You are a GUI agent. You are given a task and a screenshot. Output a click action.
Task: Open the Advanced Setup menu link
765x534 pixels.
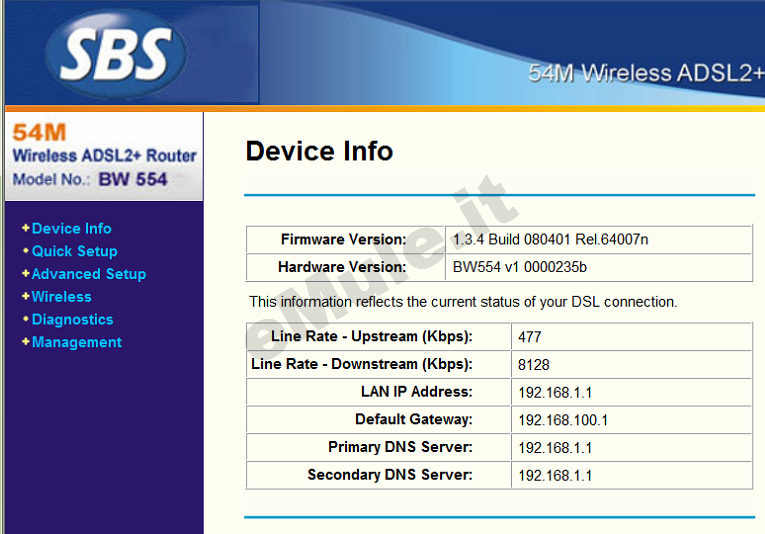[89, 274]
